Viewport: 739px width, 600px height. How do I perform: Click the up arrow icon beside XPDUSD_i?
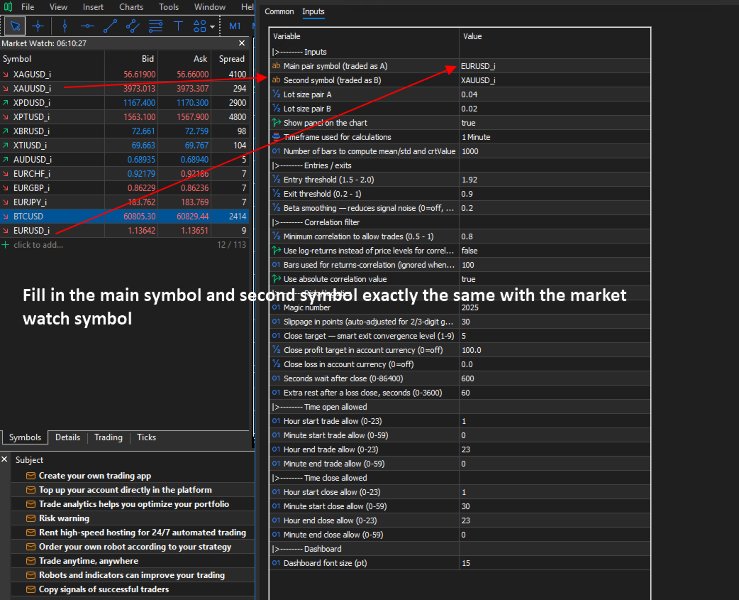pyautogui.click(x=5, y=103)
